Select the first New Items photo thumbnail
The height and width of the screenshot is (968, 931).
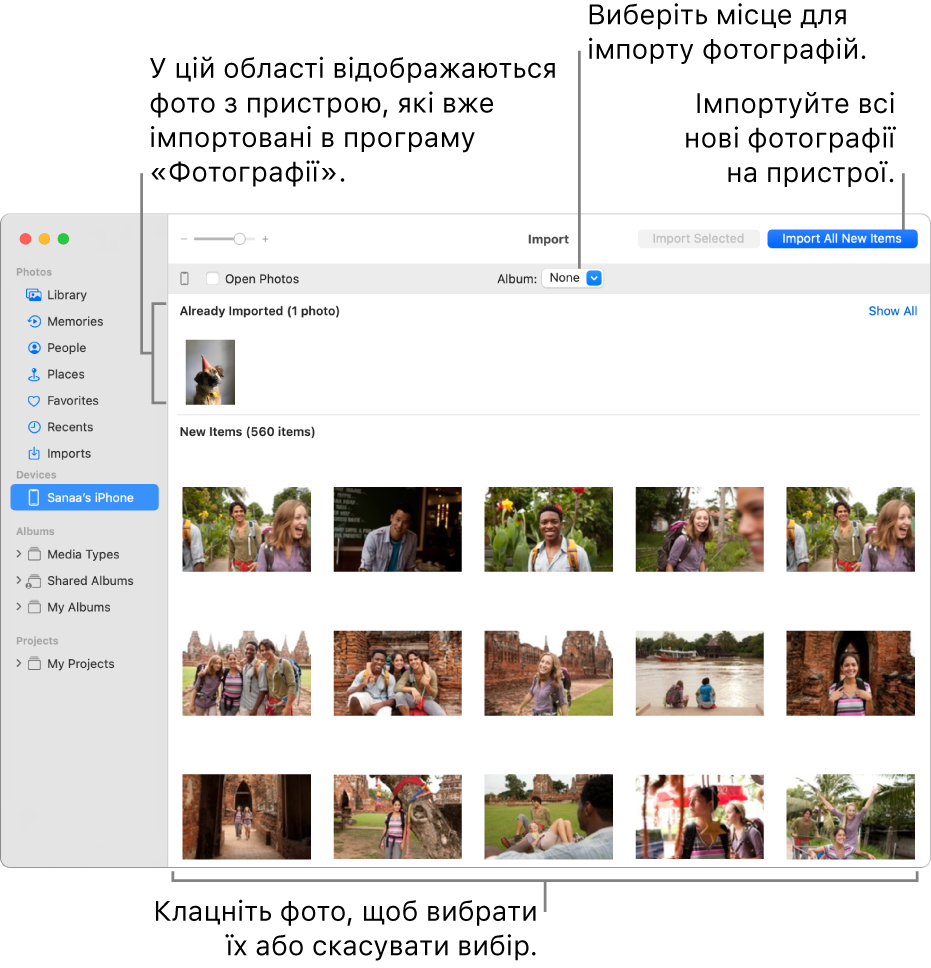point(246,529)
